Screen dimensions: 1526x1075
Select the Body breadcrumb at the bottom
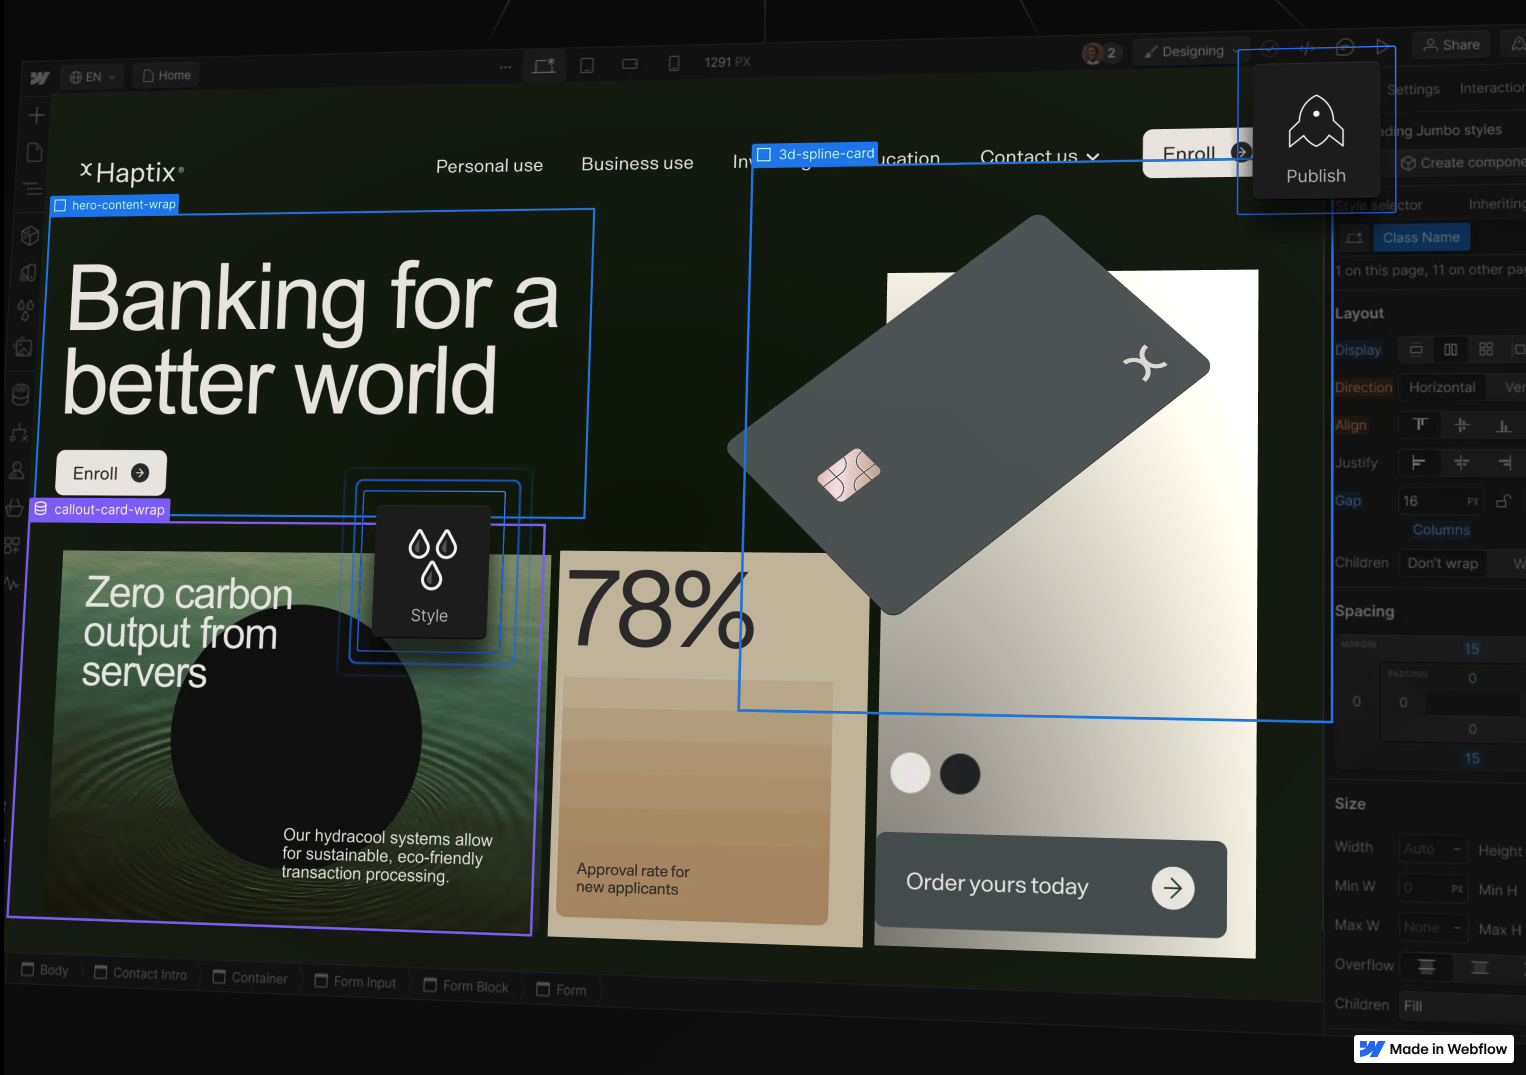click(44, 970)
